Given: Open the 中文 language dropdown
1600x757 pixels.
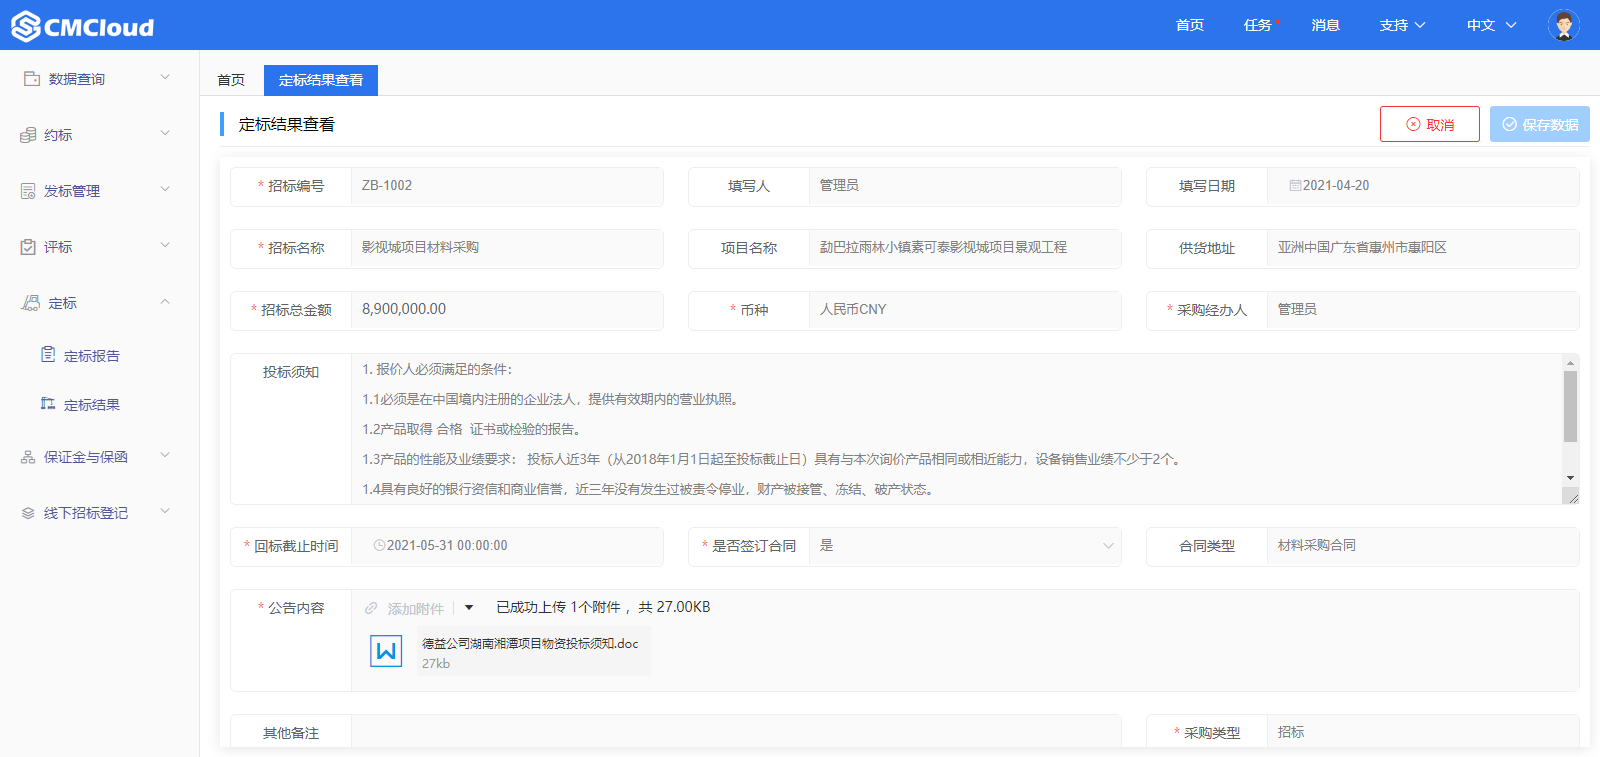Looking at the screenshot, I should pos(1492,25).
